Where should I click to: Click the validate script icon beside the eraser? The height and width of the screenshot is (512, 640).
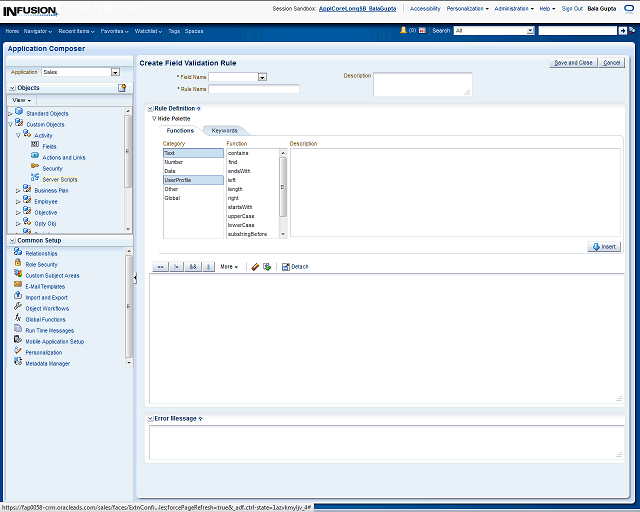point(267,267)
